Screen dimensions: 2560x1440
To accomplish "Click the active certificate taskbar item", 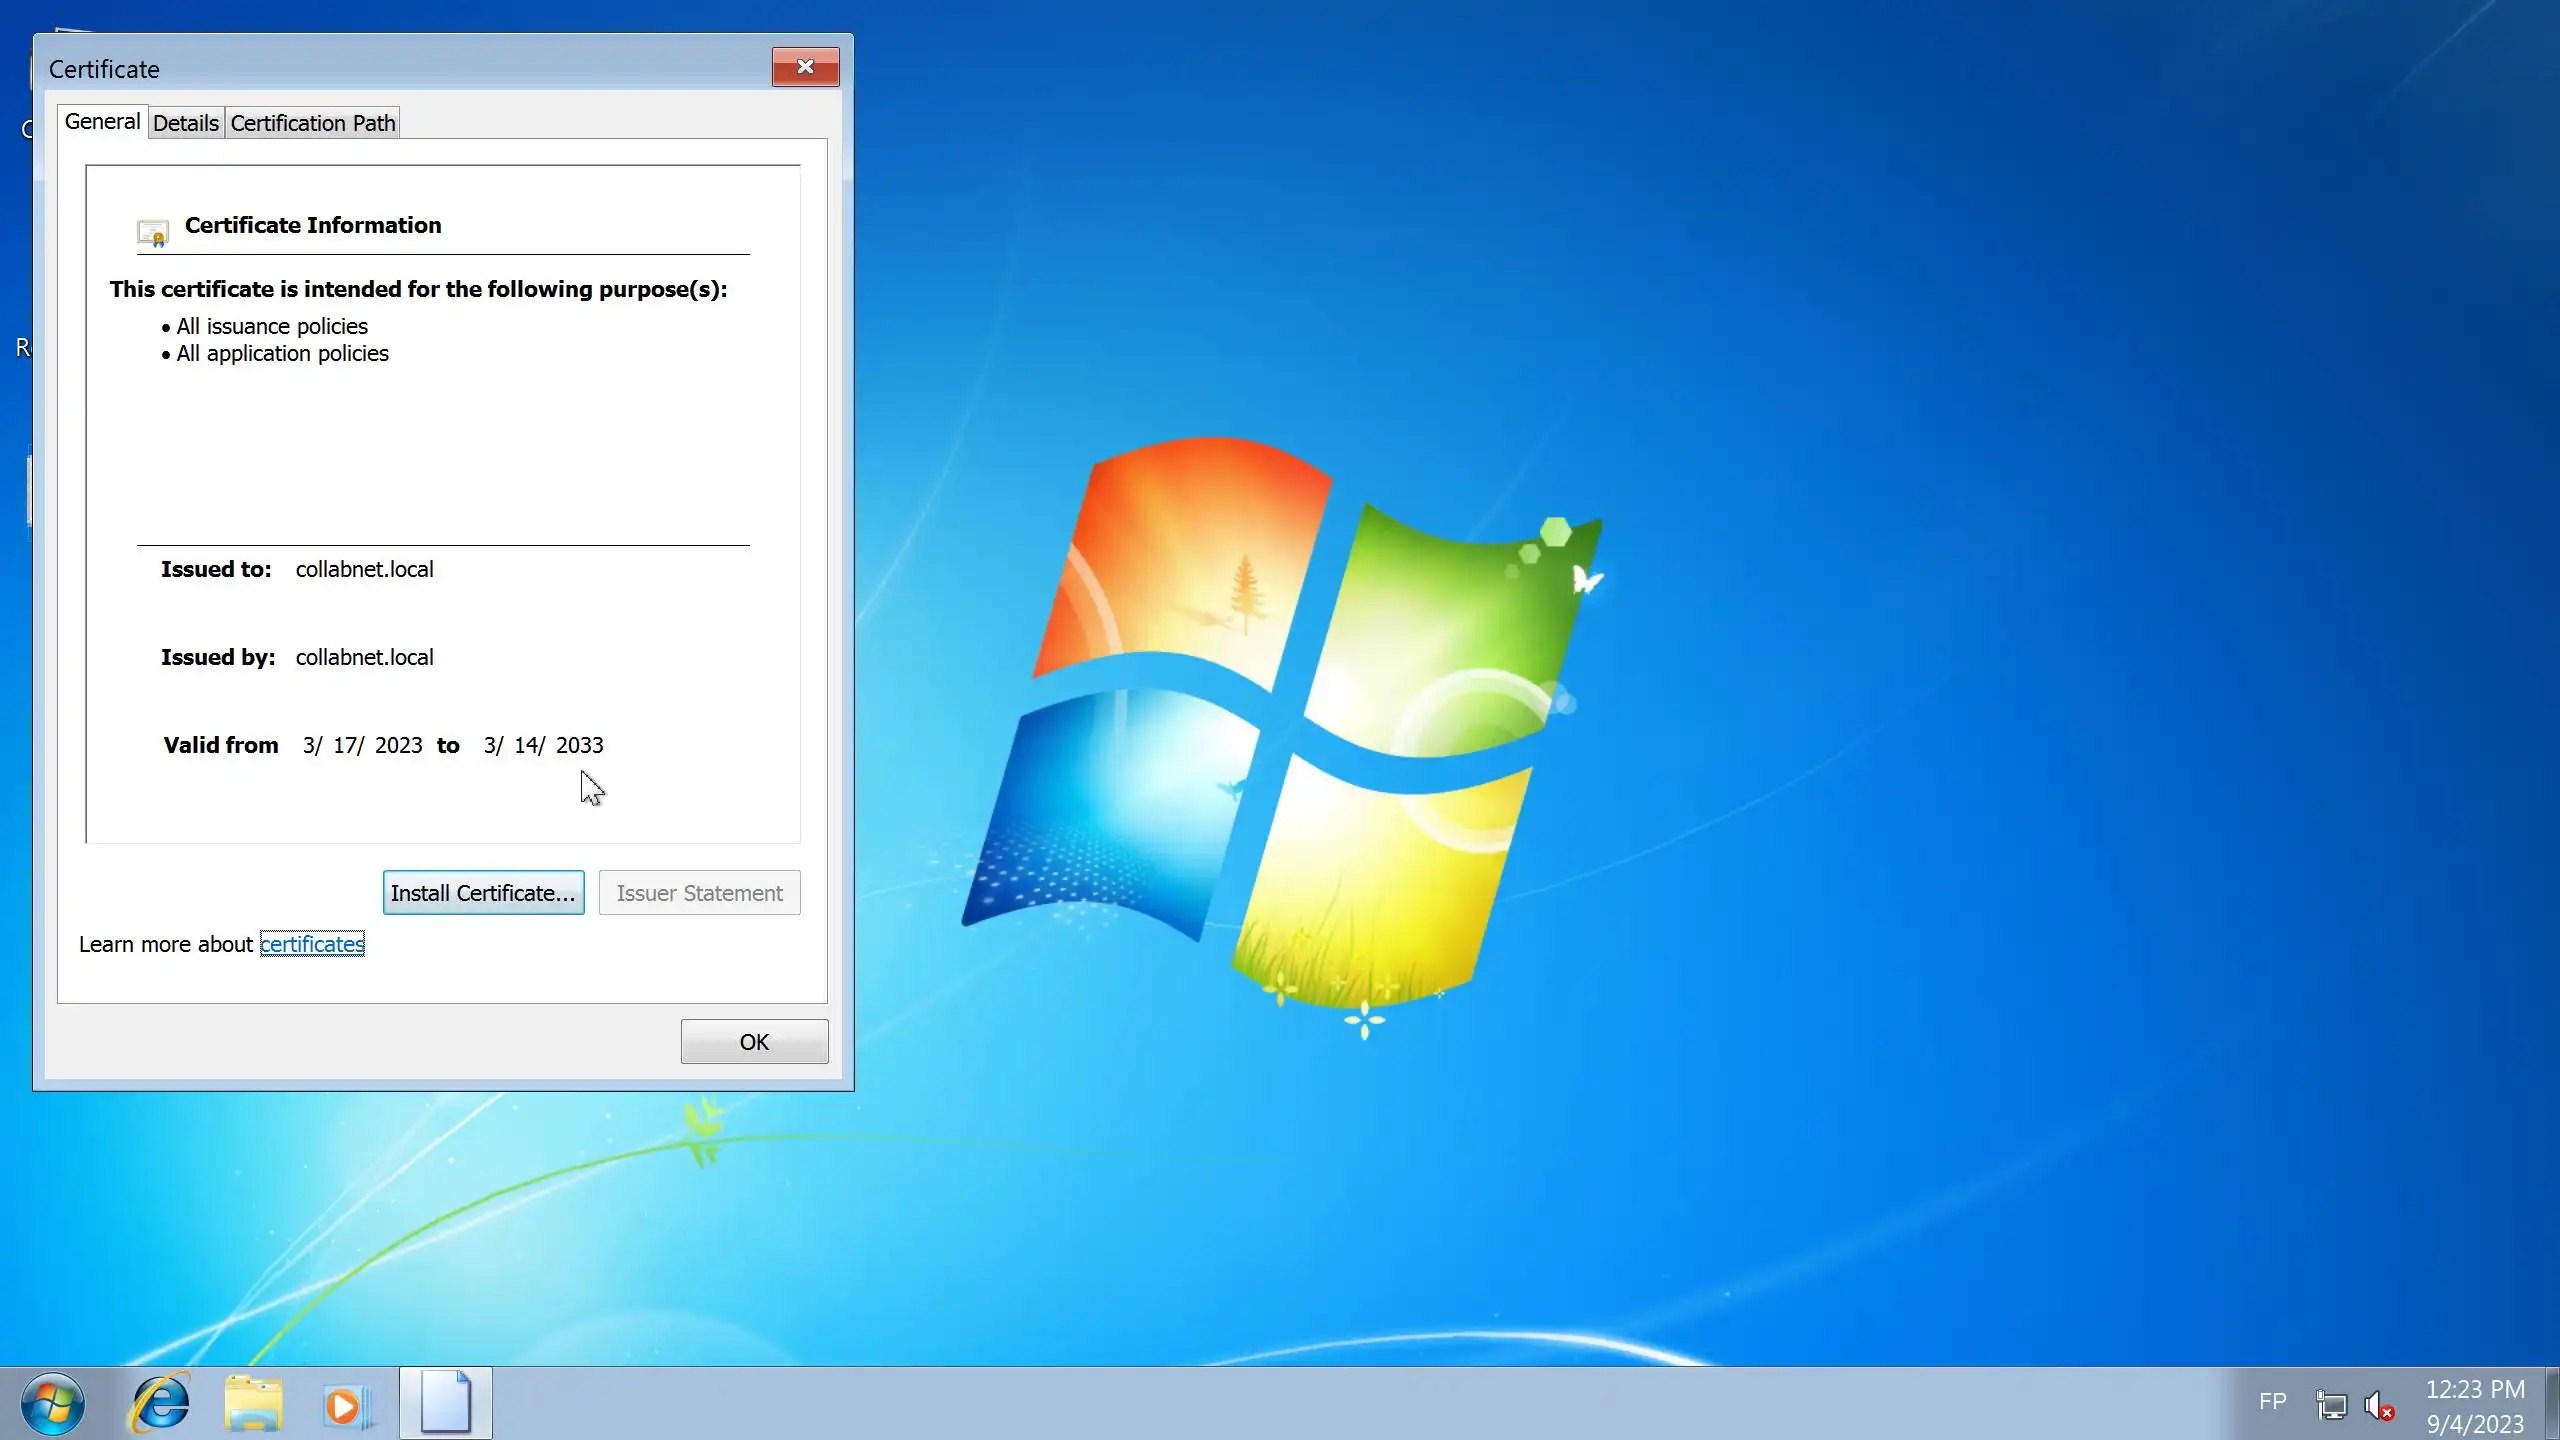I will pyautogui.click(x=446, y=1404).
